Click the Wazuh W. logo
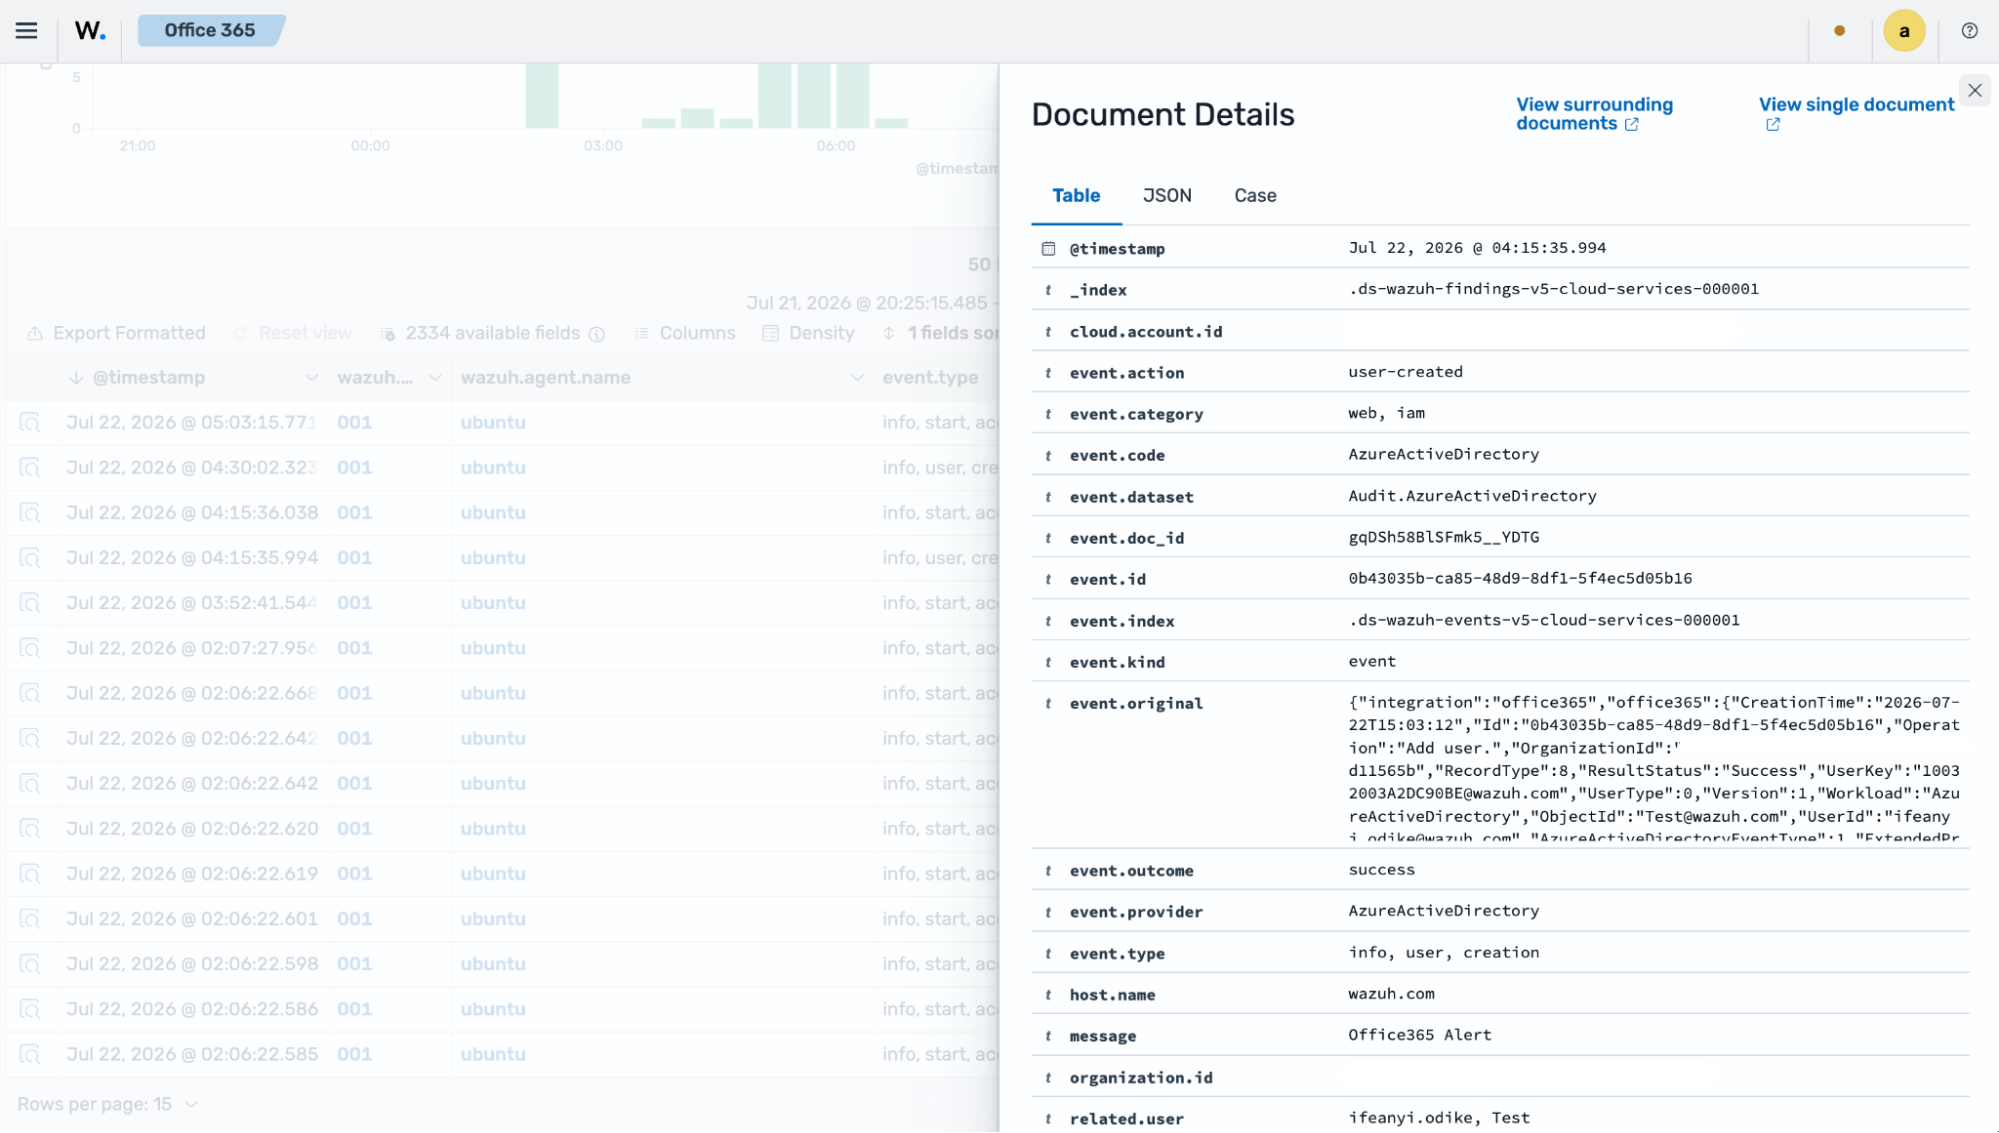Screen dimensions: 1999x1133 (x=90, y=31)
